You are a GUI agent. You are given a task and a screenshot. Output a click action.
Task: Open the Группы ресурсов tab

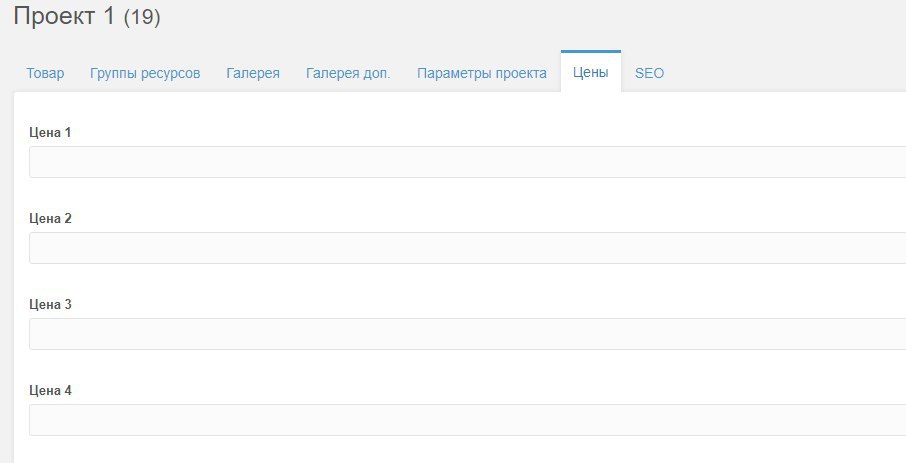point(145,73)
